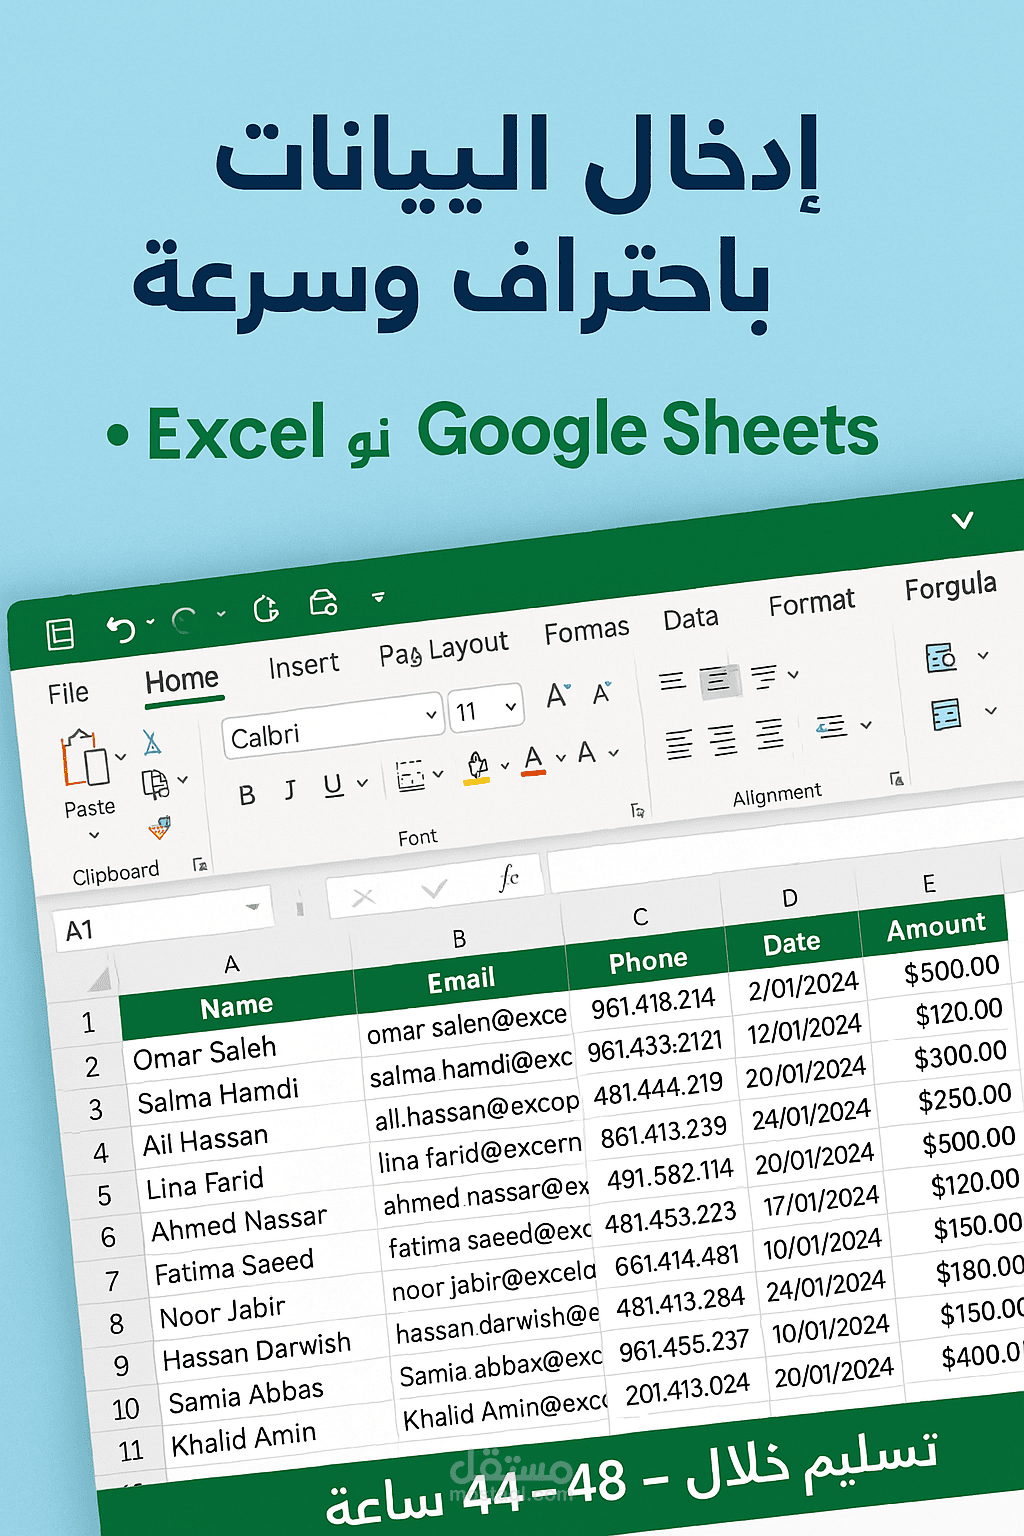This screenshot has height=1536, width=1024.
Task: Open the Font Color dropdown arrow
Action: coord(560,758)
